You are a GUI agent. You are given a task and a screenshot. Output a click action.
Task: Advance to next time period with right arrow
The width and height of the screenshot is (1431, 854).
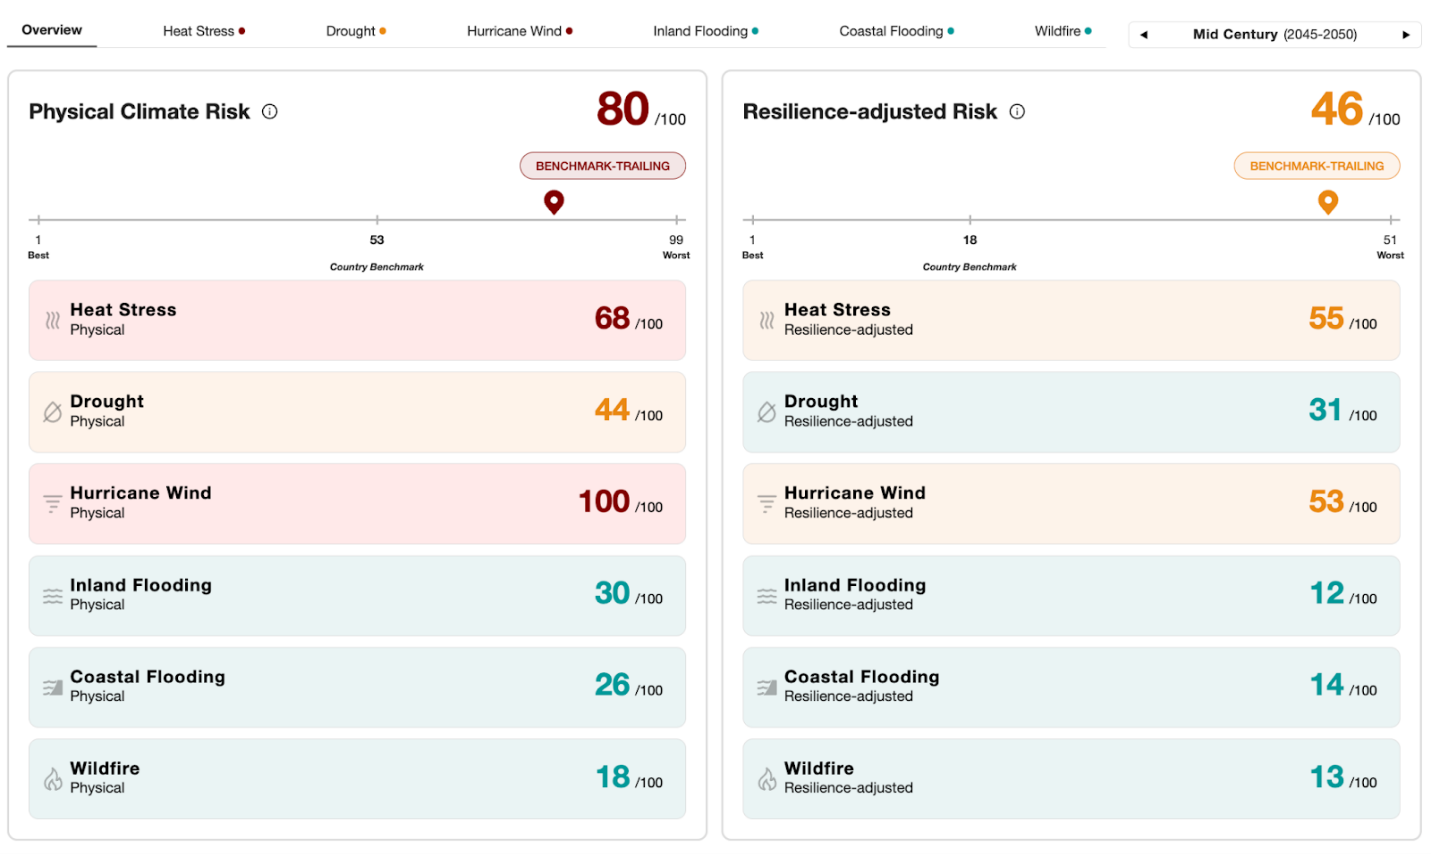(1406, 35)
